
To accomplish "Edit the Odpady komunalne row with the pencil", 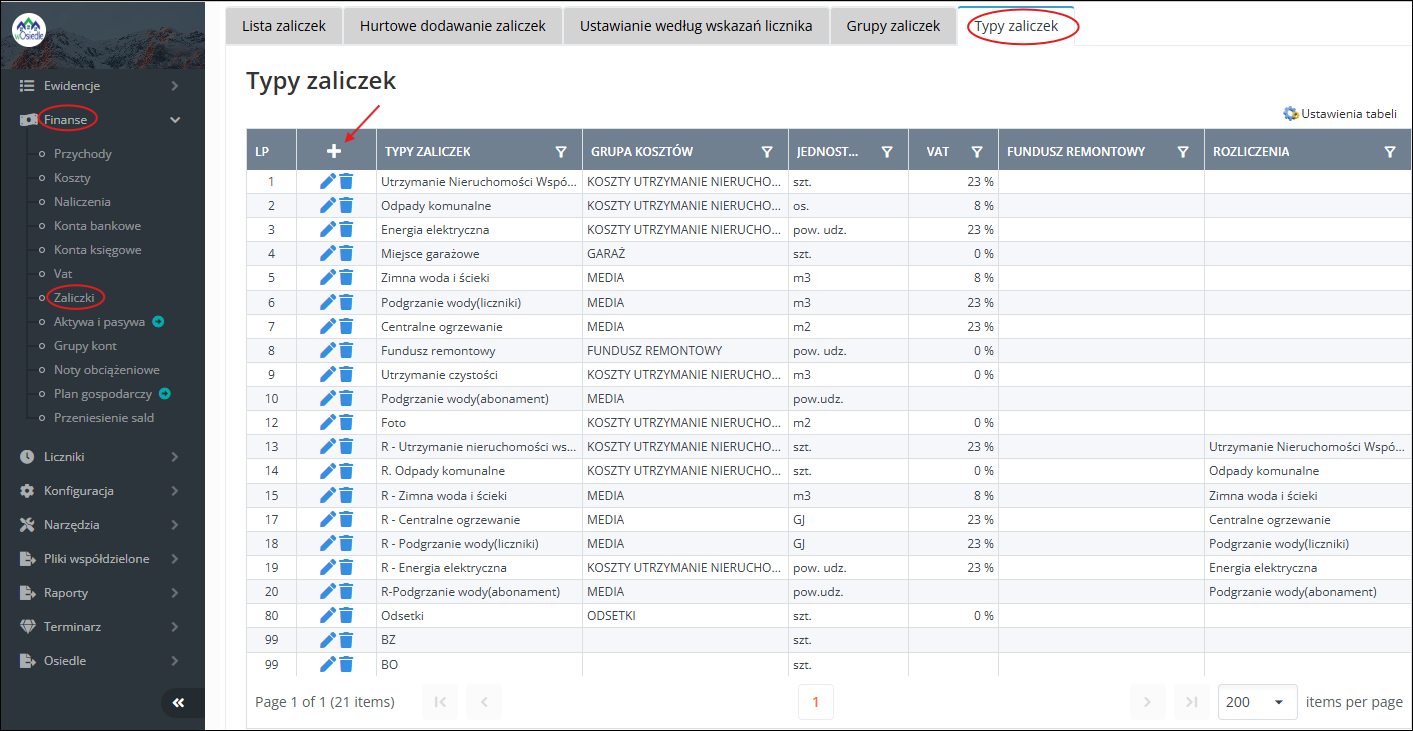I will (x=327, y=205).
